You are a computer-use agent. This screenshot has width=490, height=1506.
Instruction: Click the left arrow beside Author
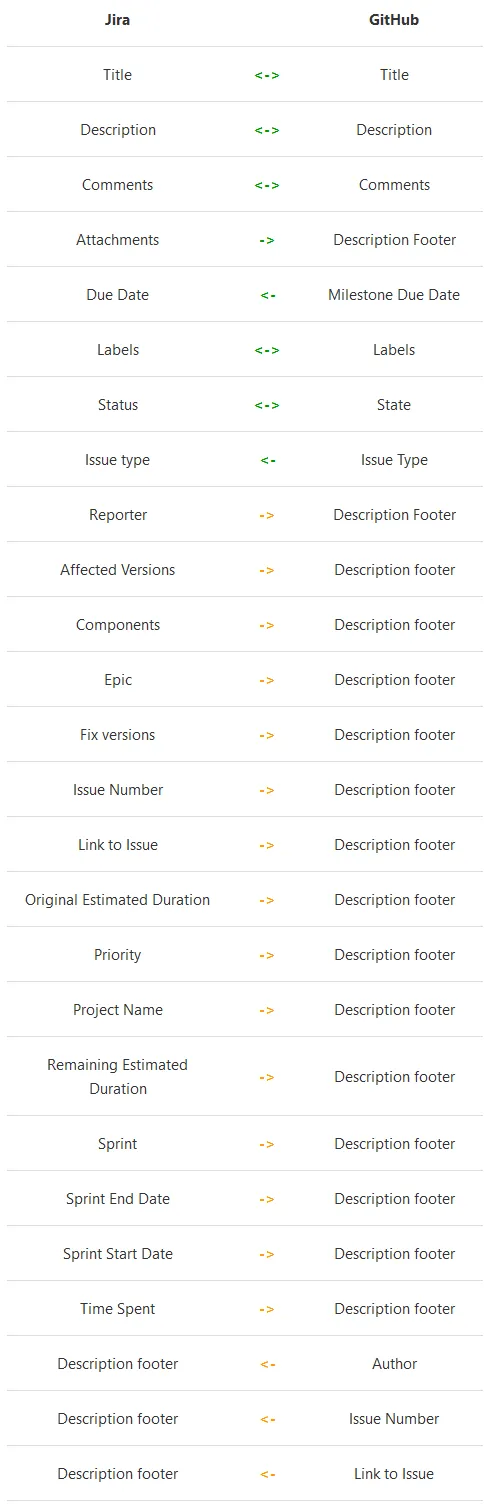click(267, 1364)
